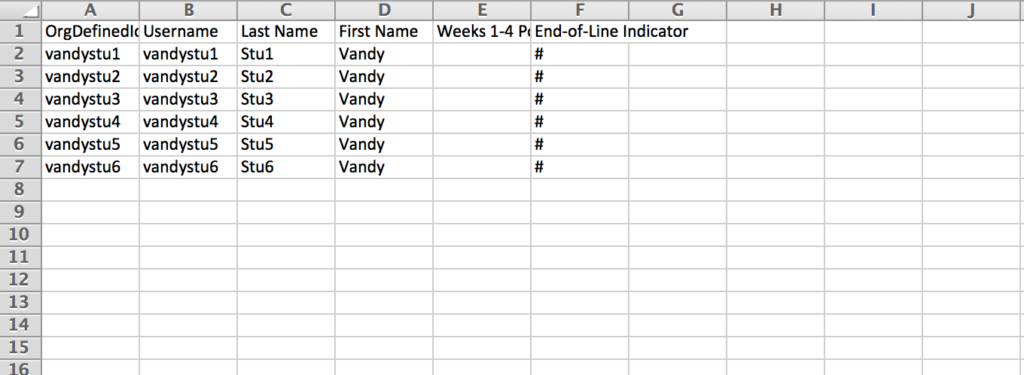Image resolution: width=1024 pixels, height=375 pixels.
Task: Select the # cell in row 2
Action: (580, 54)
